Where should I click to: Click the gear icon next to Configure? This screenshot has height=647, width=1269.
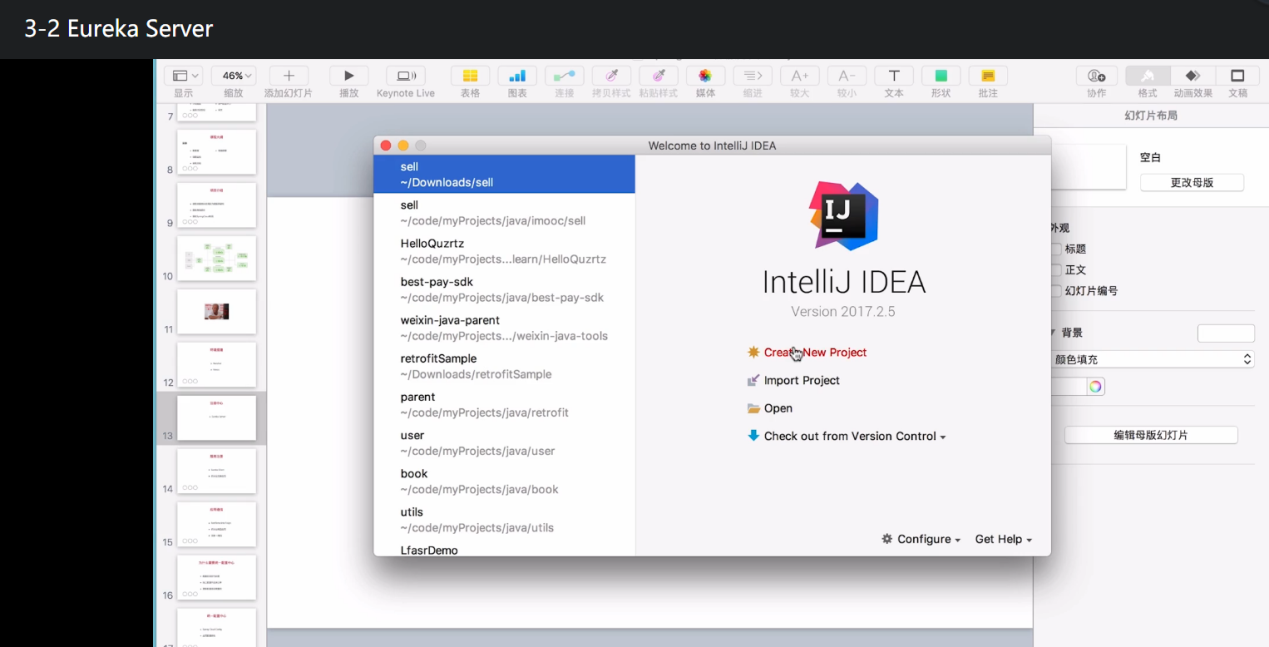(x=887, y=539)
